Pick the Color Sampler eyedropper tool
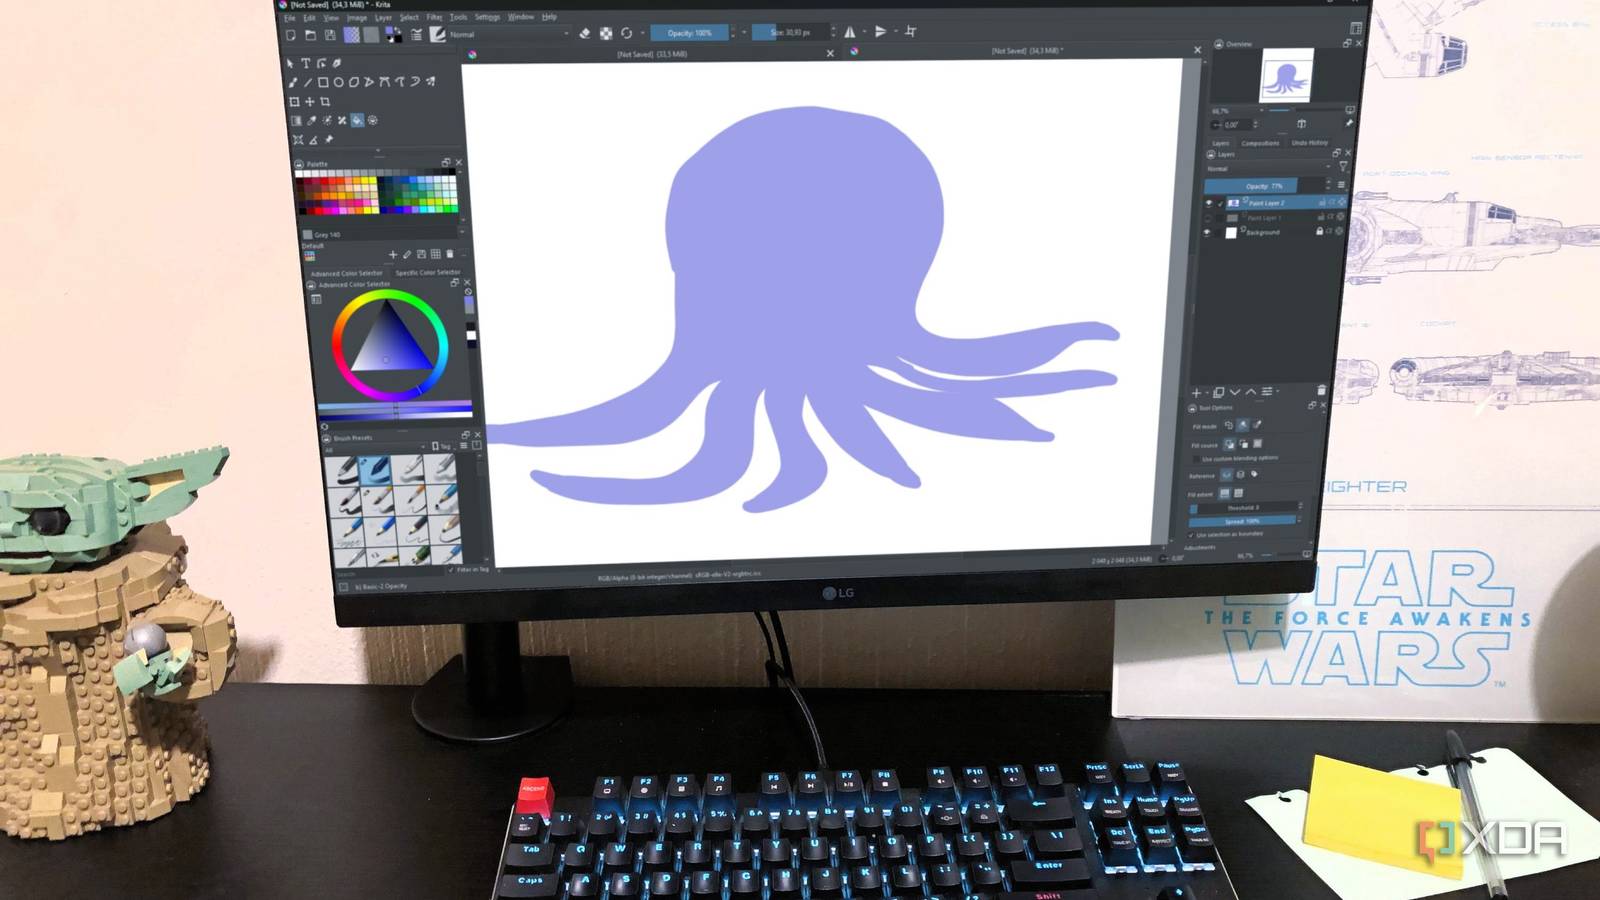Image resolution: width=1600 pixels, height=900 pixels. pyautogui.click(x=311, y=121)
